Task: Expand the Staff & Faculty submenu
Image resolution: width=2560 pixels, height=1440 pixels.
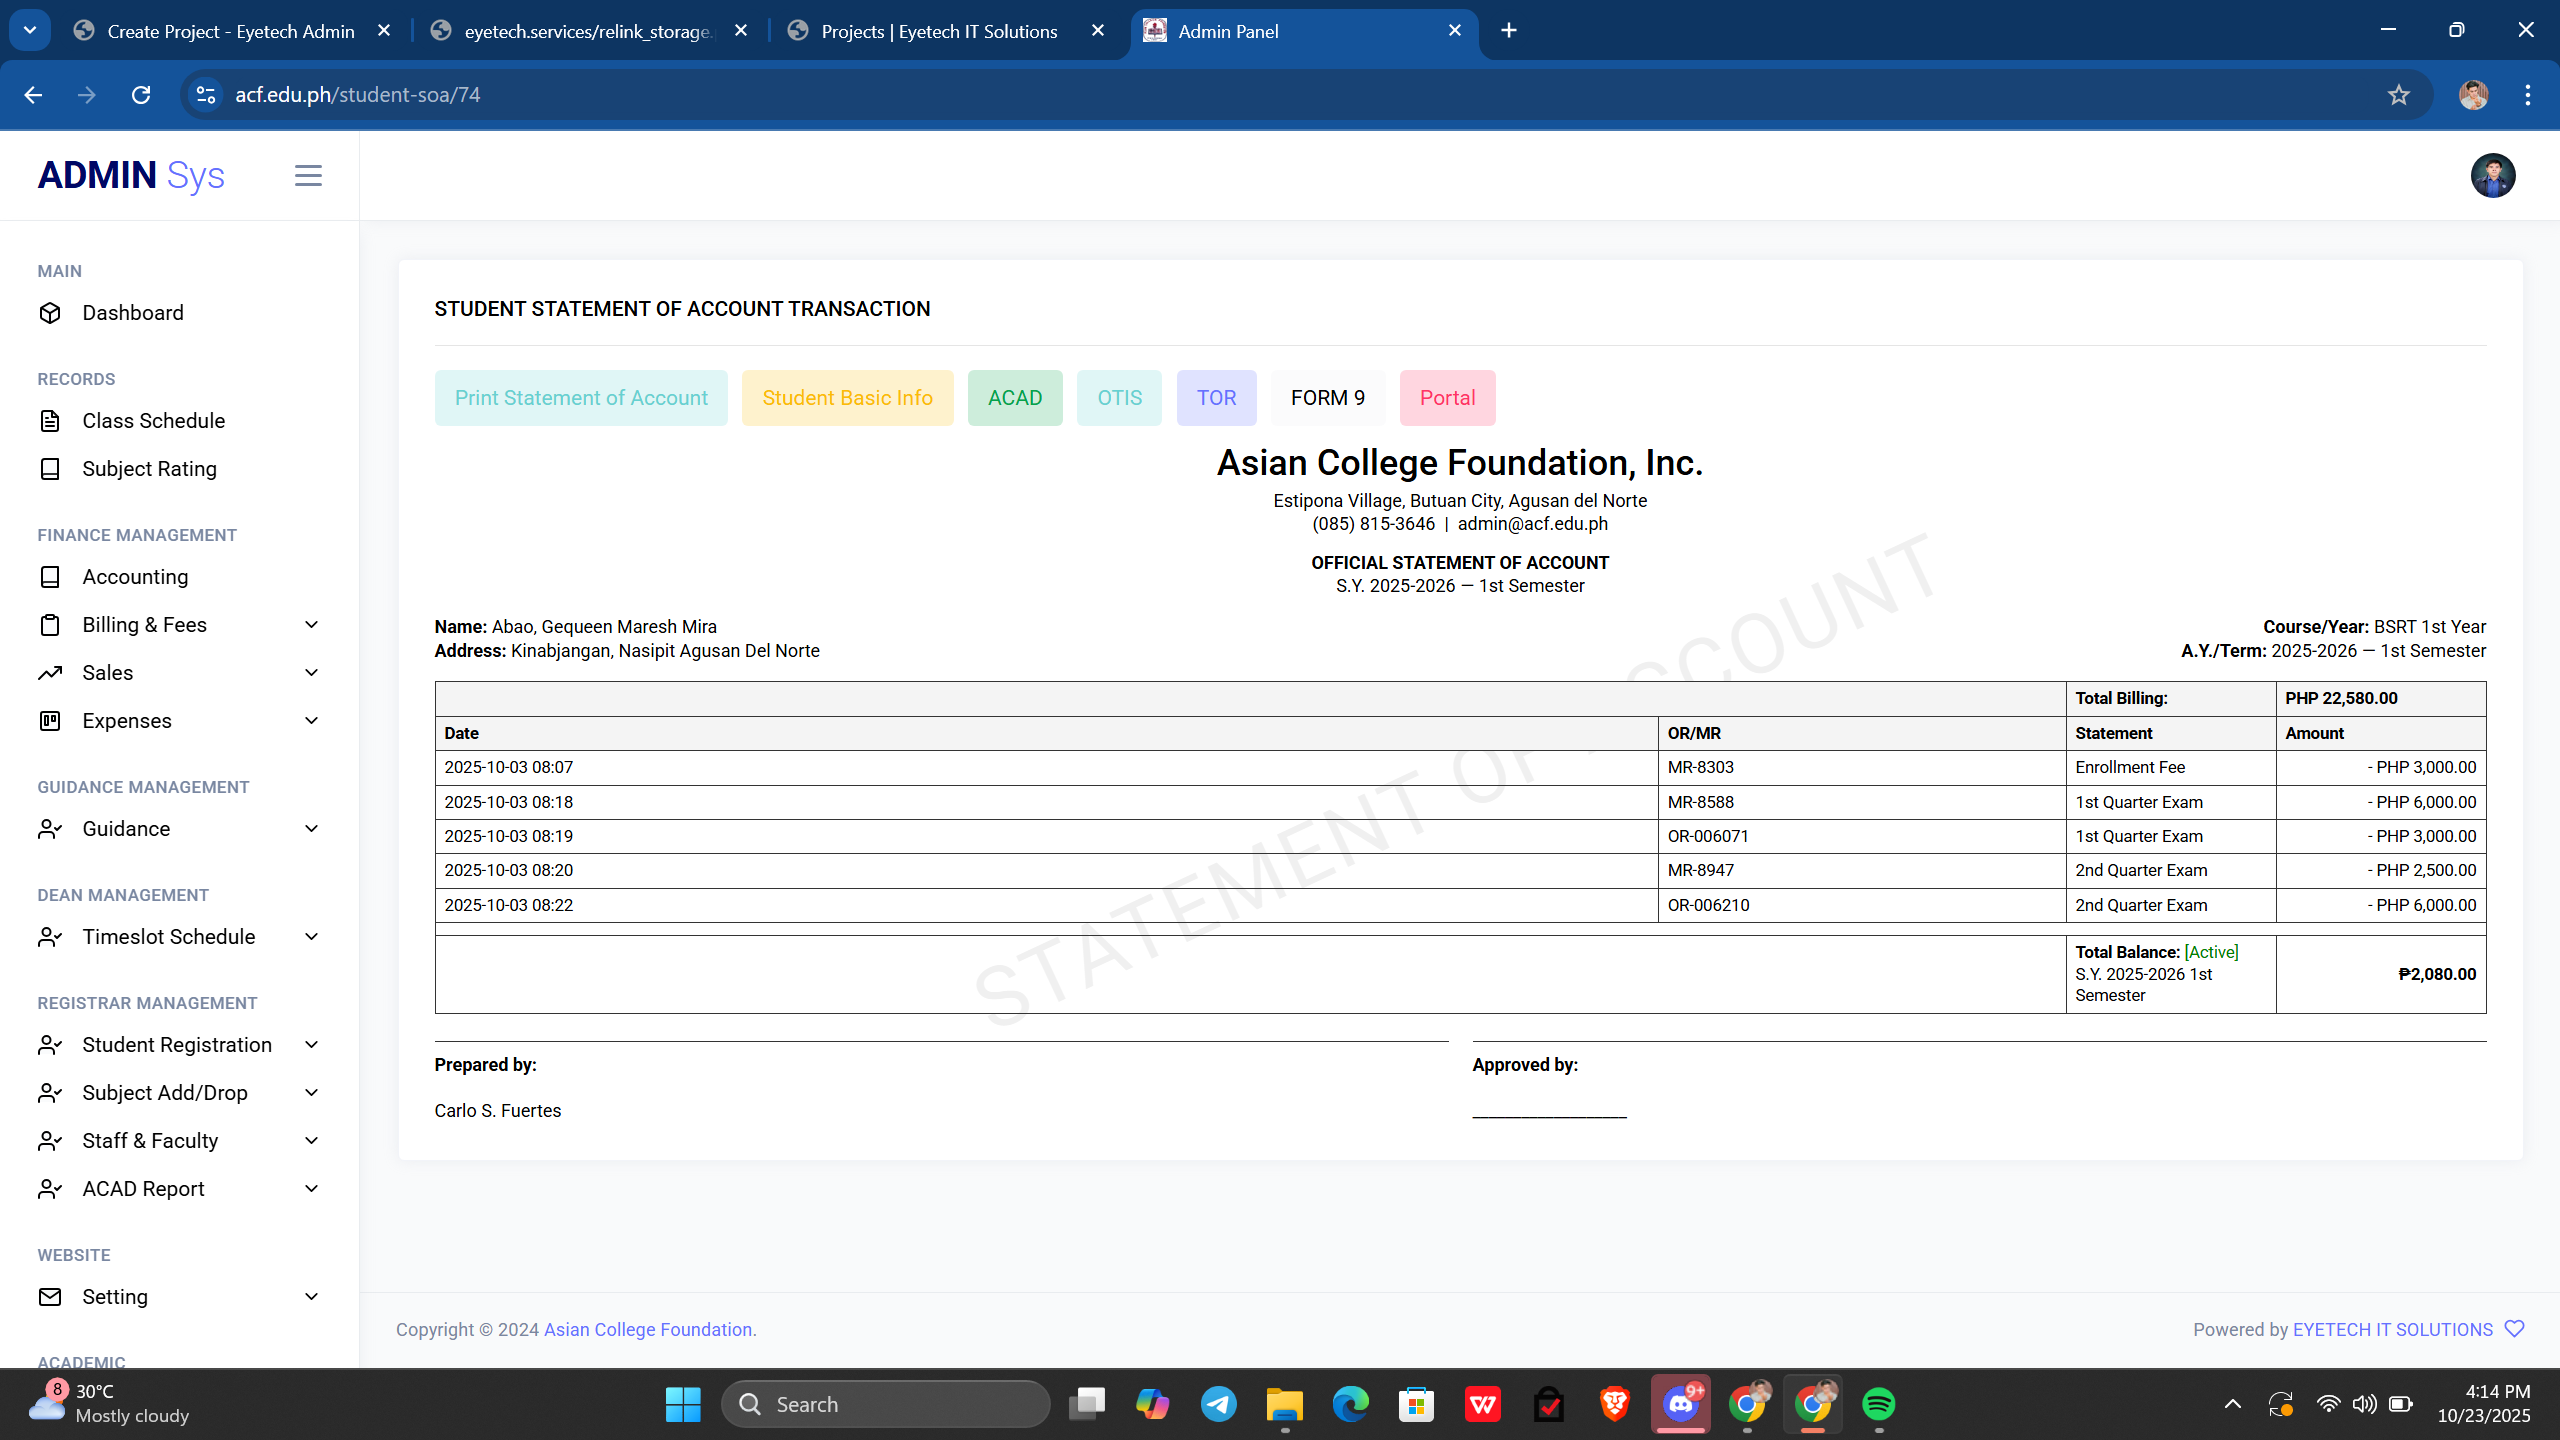Action: [311, 1141]
